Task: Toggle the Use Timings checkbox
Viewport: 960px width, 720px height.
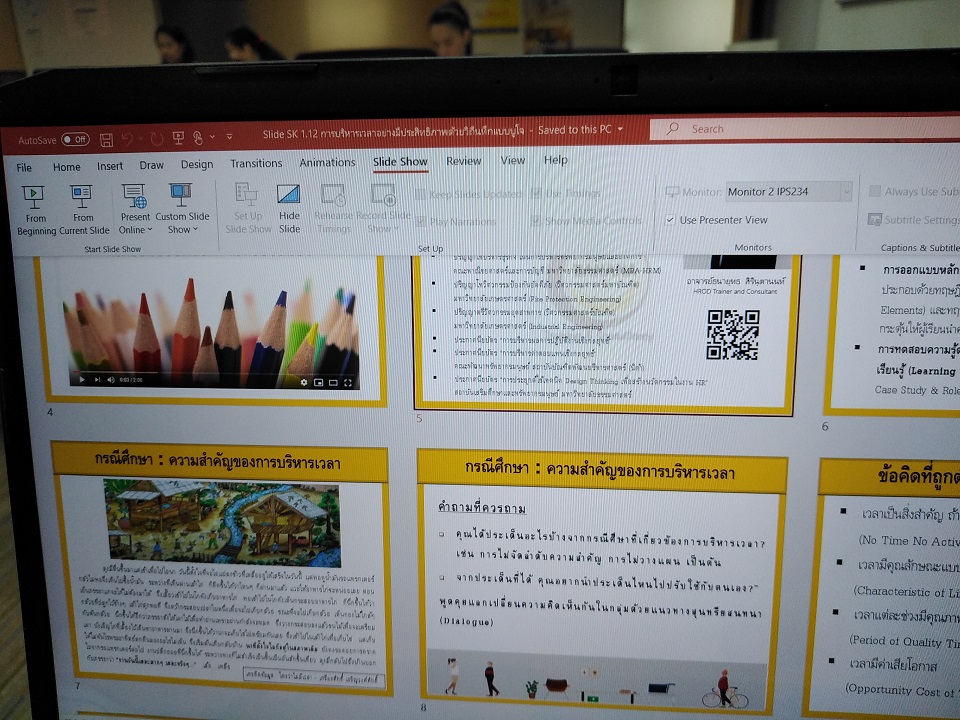Action: pos(536,193)
